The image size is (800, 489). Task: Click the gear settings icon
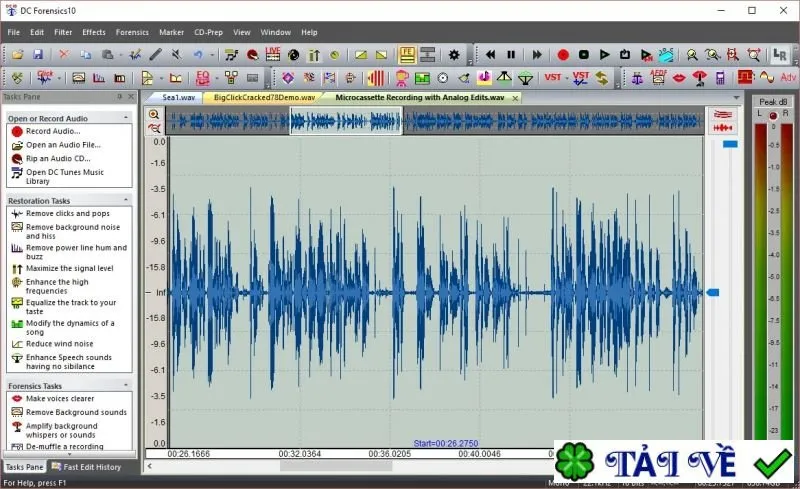coord(454,55)
